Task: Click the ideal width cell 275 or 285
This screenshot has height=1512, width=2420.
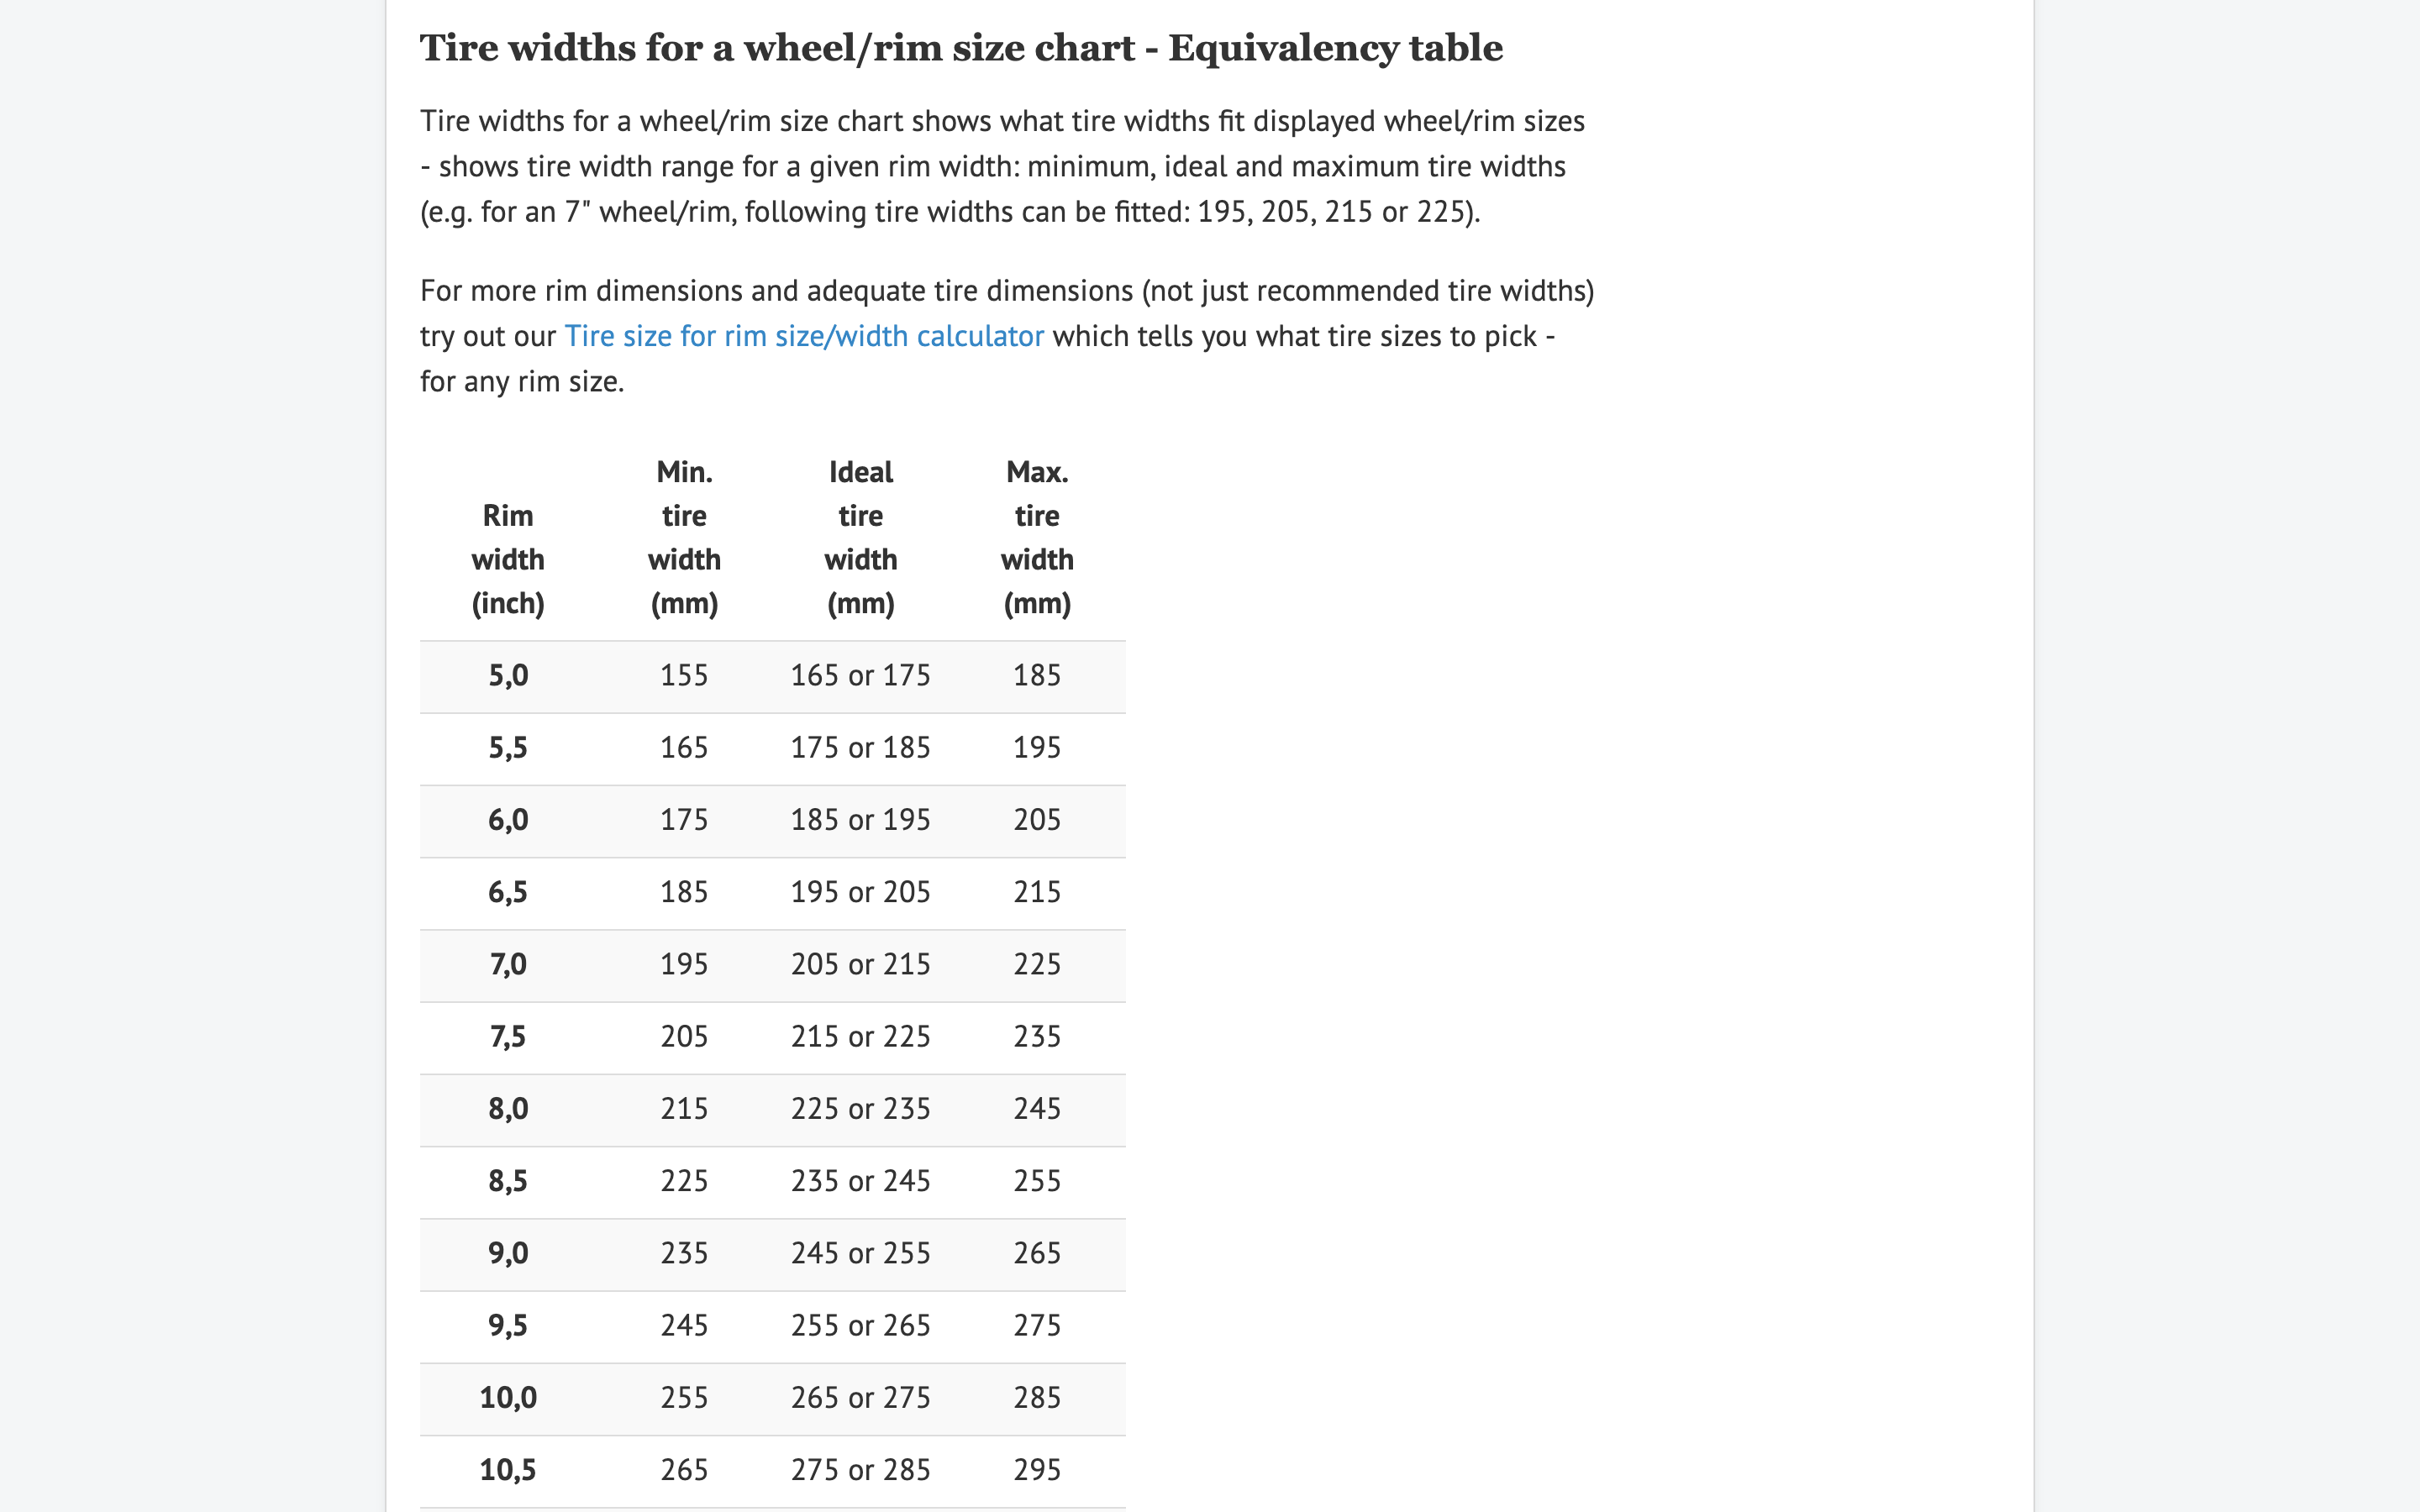Action: 860,1470
